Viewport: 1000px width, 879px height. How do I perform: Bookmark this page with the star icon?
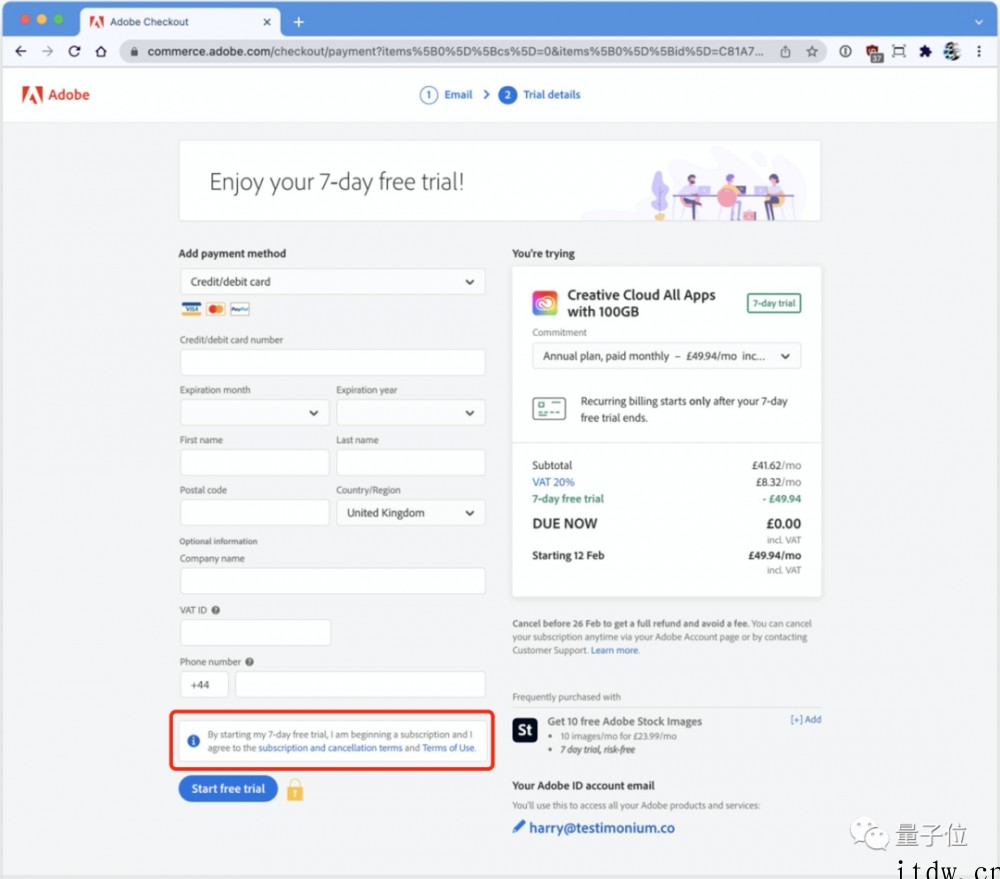(x=811, y=52)
